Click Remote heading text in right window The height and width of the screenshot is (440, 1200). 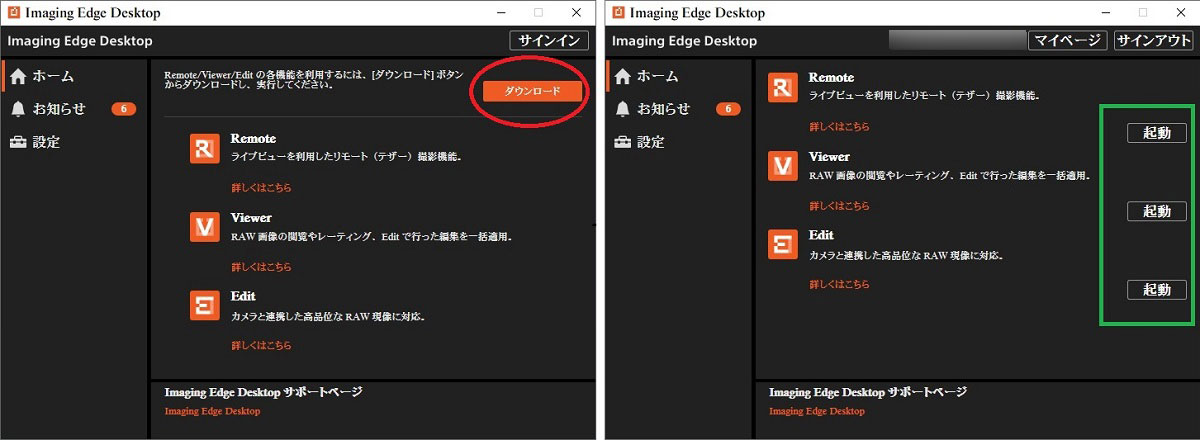[831, 77]
